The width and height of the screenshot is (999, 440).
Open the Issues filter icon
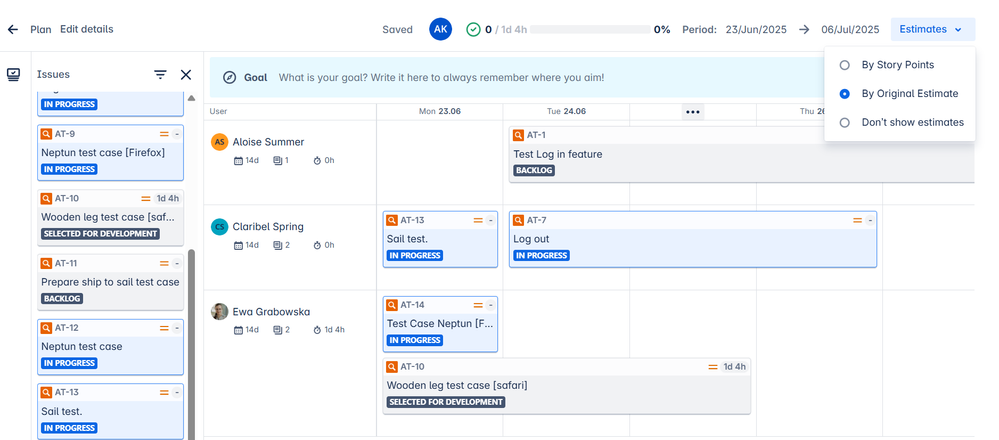coord(160,75)
